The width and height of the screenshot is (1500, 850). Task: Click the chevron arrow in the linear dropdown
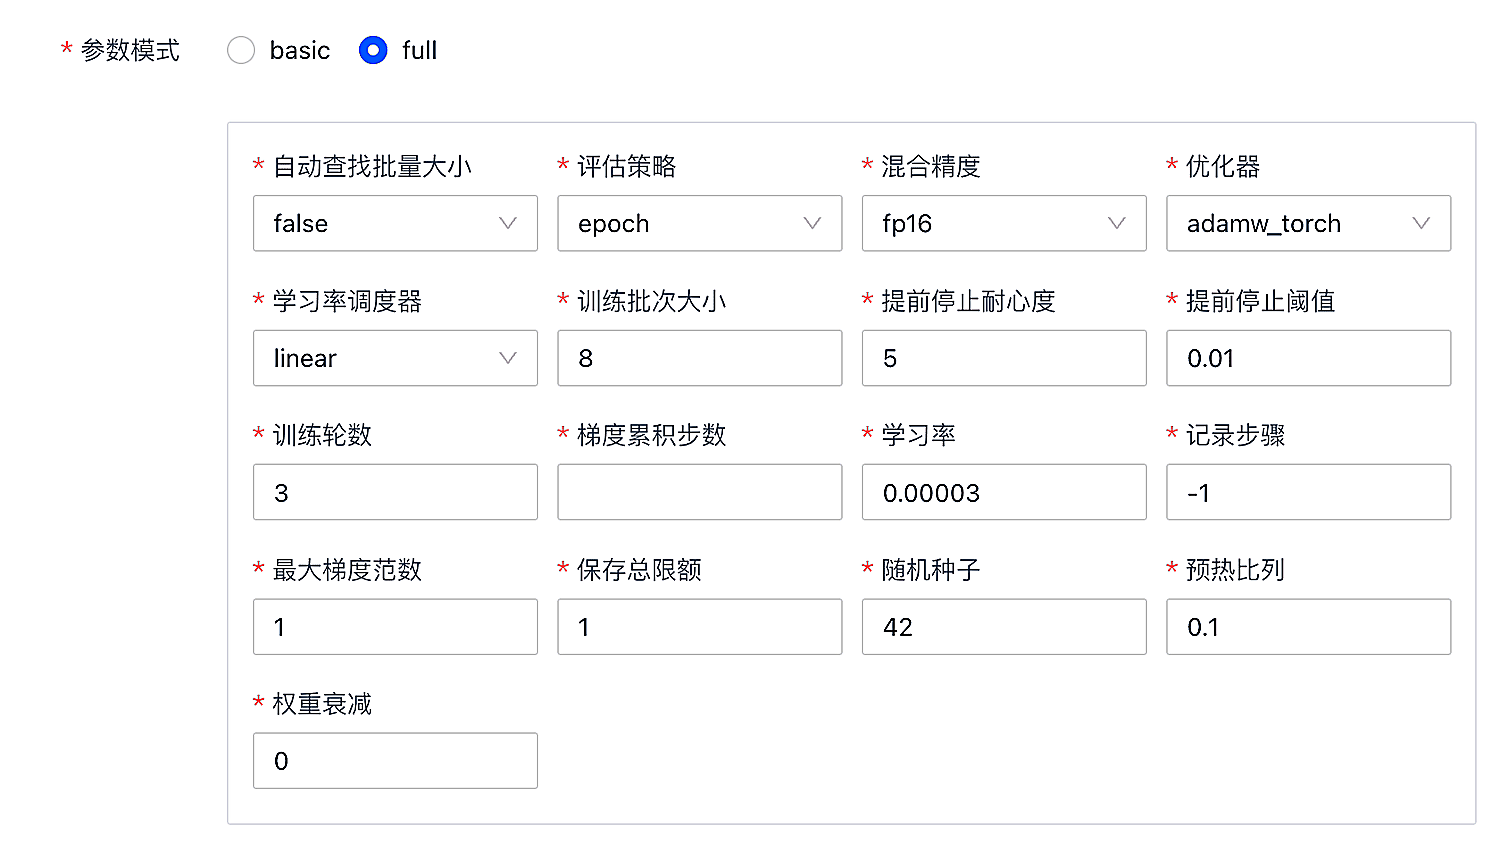click(x=508, y=358)
